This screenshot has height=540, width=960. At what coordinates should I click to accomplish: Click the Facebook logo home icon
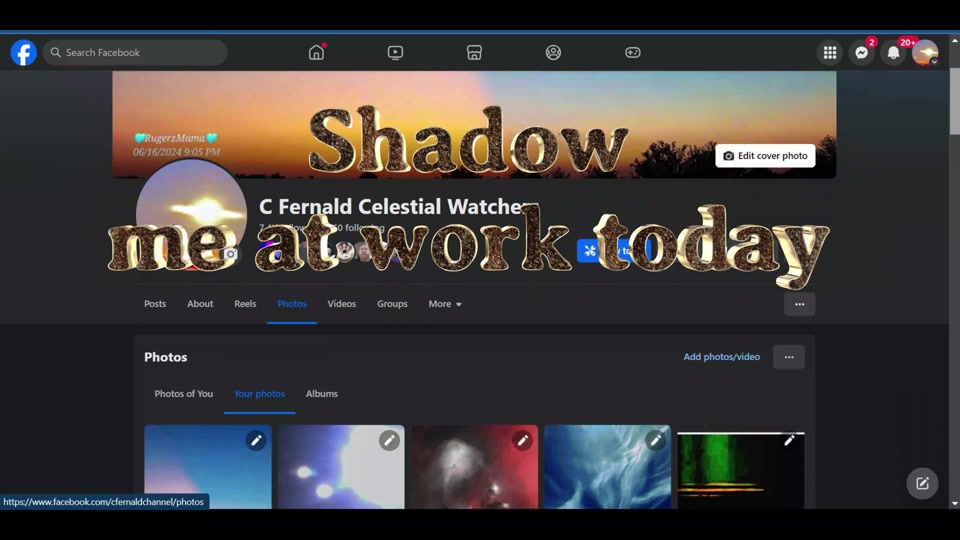[24, 53]
